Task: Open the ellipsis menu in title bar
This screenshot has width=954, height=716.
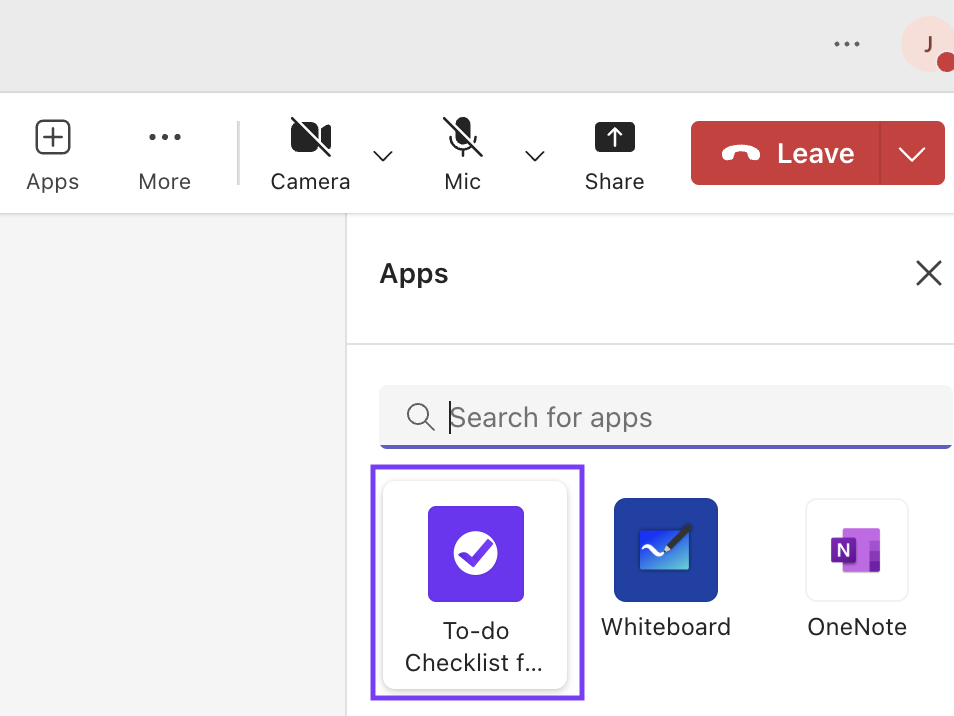Action: [x=847, y=44]
